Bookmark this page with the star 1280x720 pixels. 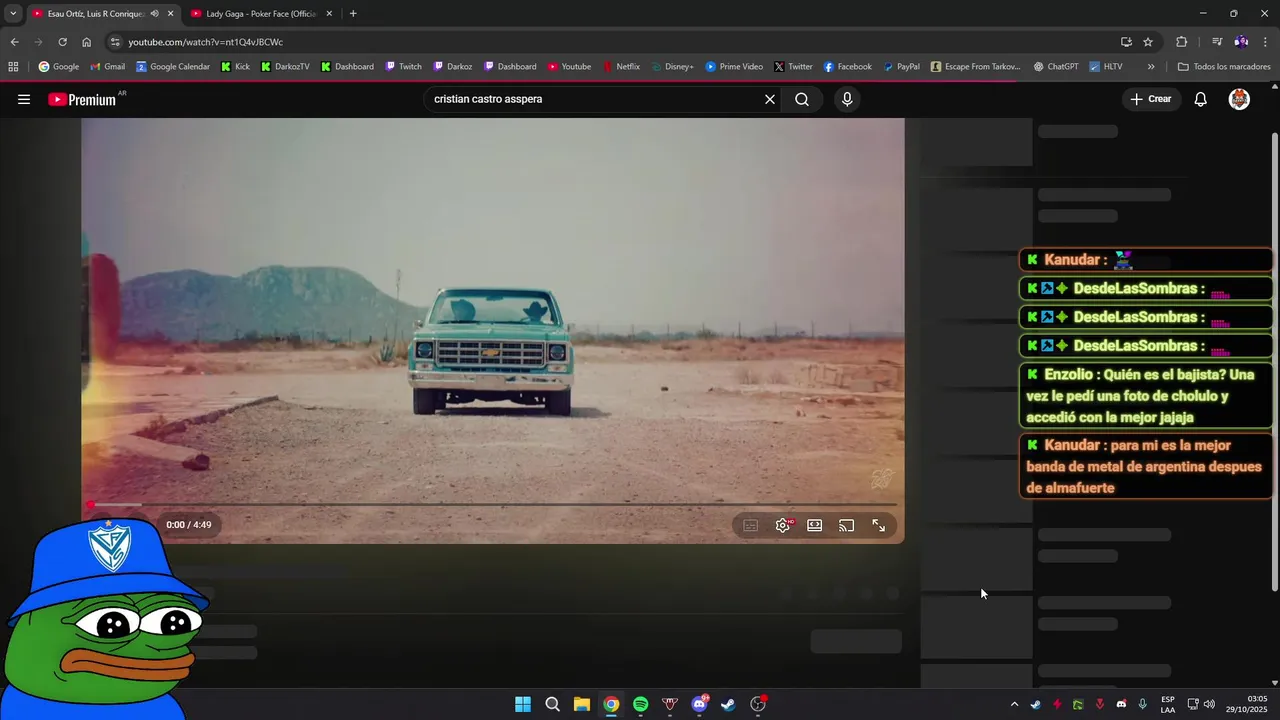1148,42
